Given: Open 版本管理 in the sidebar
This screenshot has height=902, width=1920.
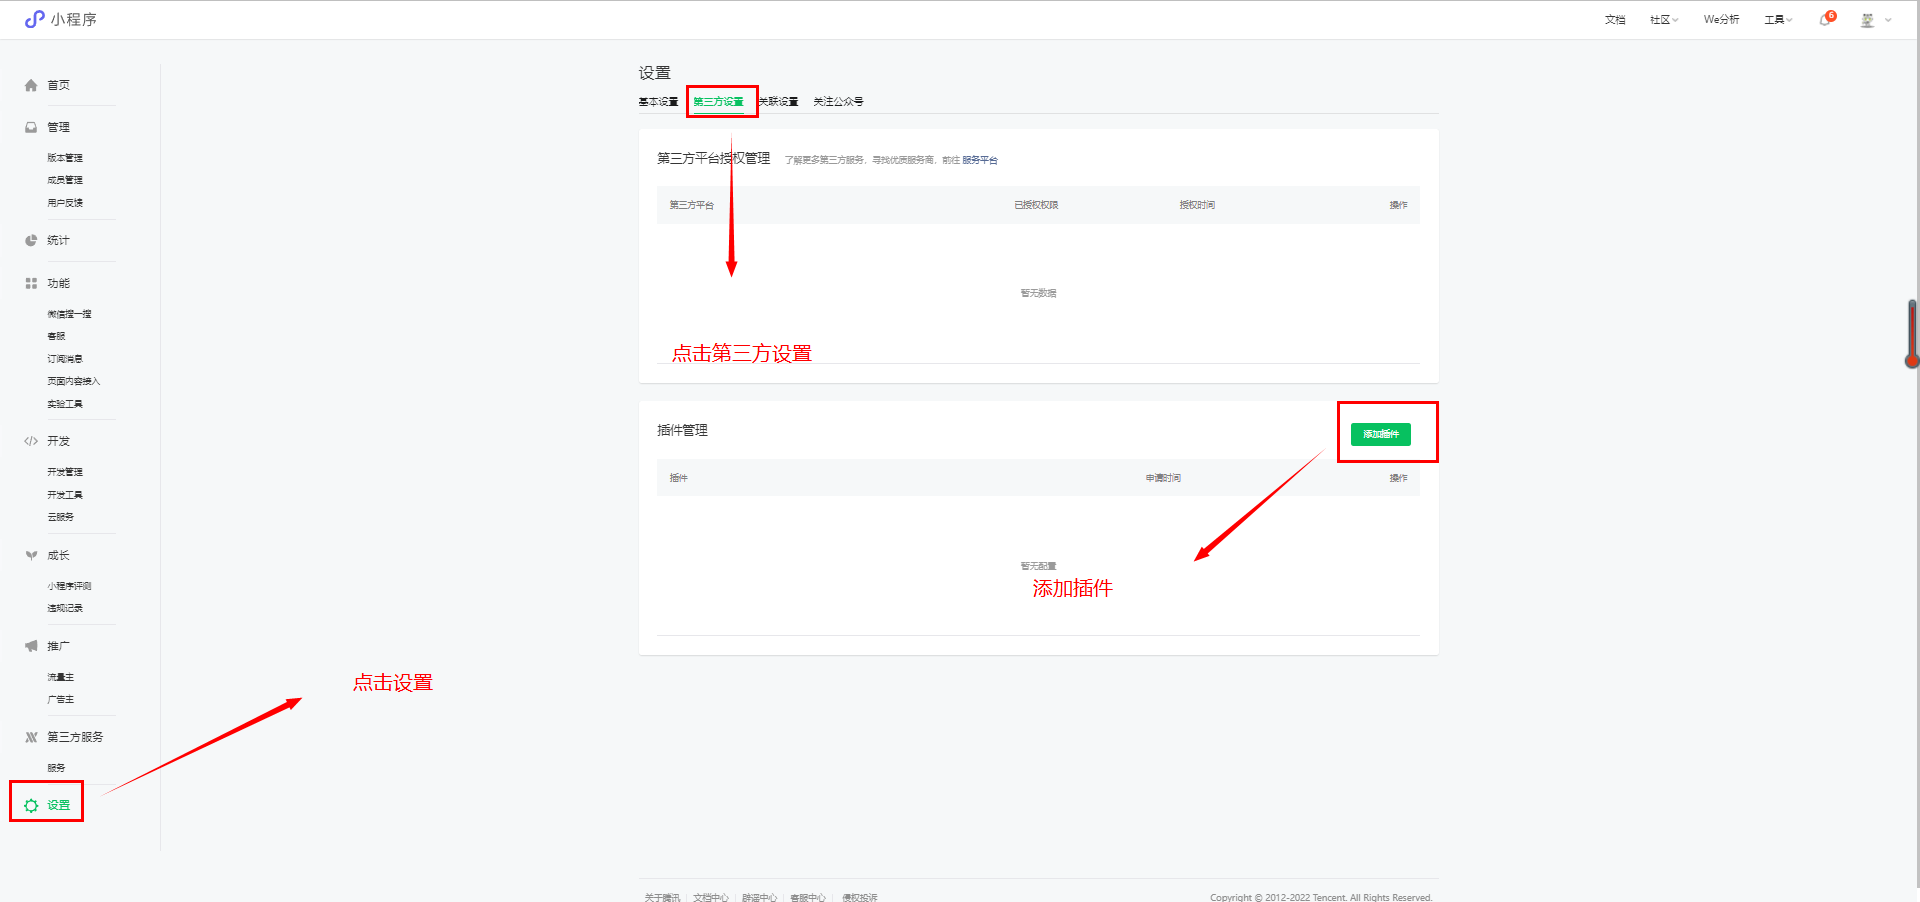Looking at the screenshot, I should pos(65,158).
